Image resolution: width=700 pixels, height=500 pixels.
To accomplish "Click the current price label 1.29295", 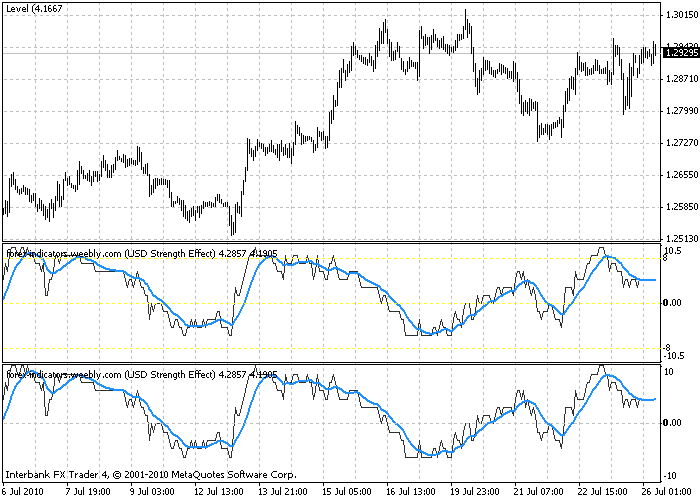I will point(681,53).
